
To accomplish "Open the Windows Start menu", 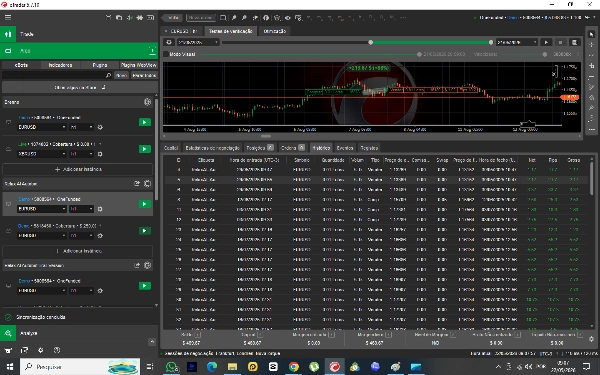I will point(10,367).
